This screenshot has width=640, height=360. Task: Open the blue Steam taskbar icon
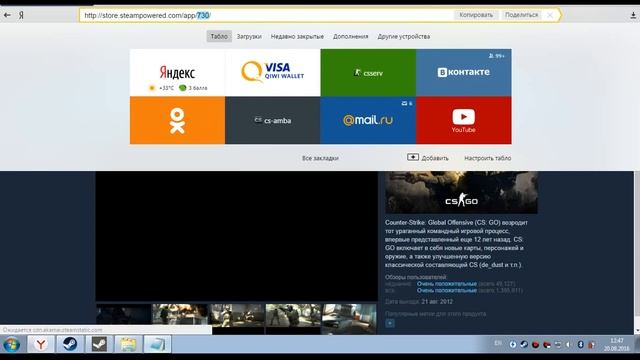70,345
